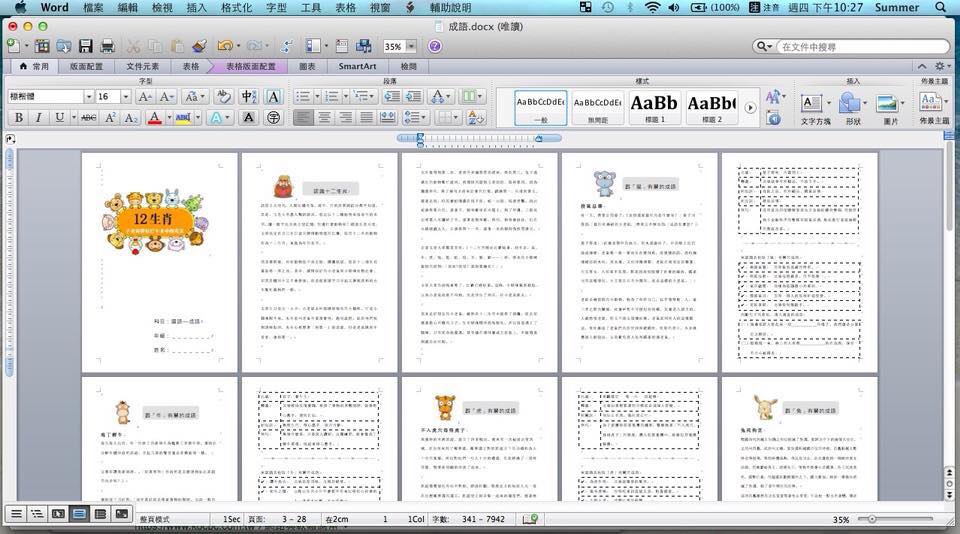Switch to the SmartArt ribbon tab

coord(357,66)
